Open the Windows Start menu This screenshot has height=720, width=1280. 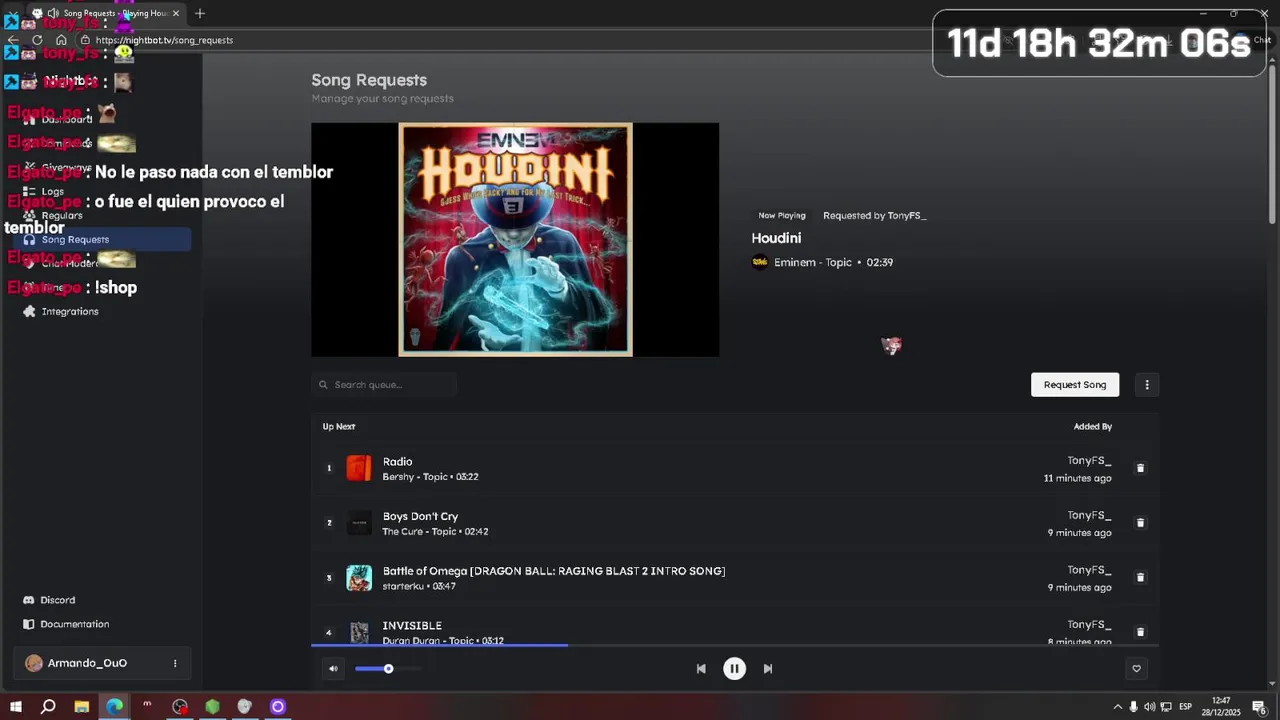[15, 706]
